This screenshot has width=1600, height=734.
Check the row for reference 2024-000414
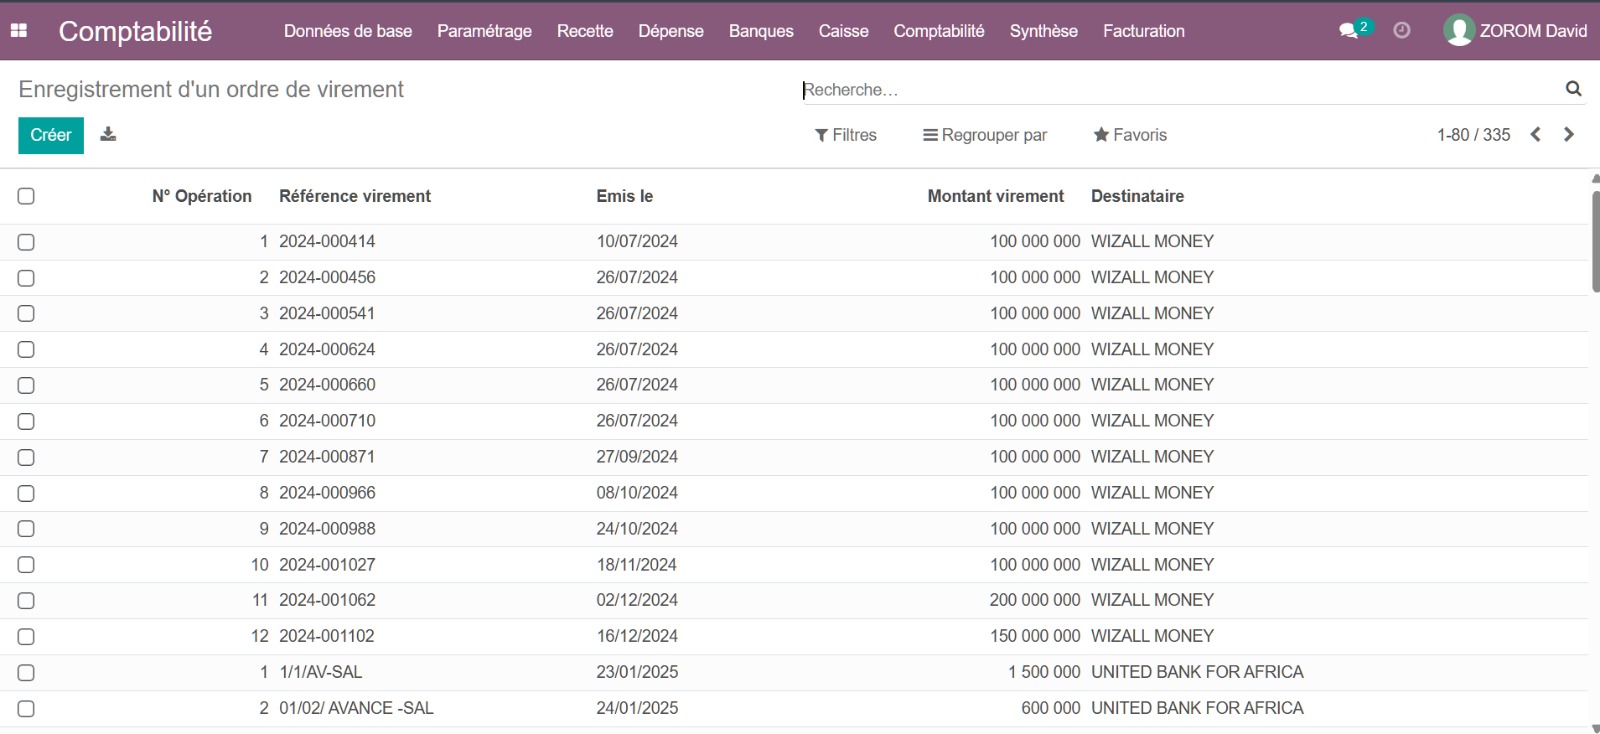pos(26,242)
